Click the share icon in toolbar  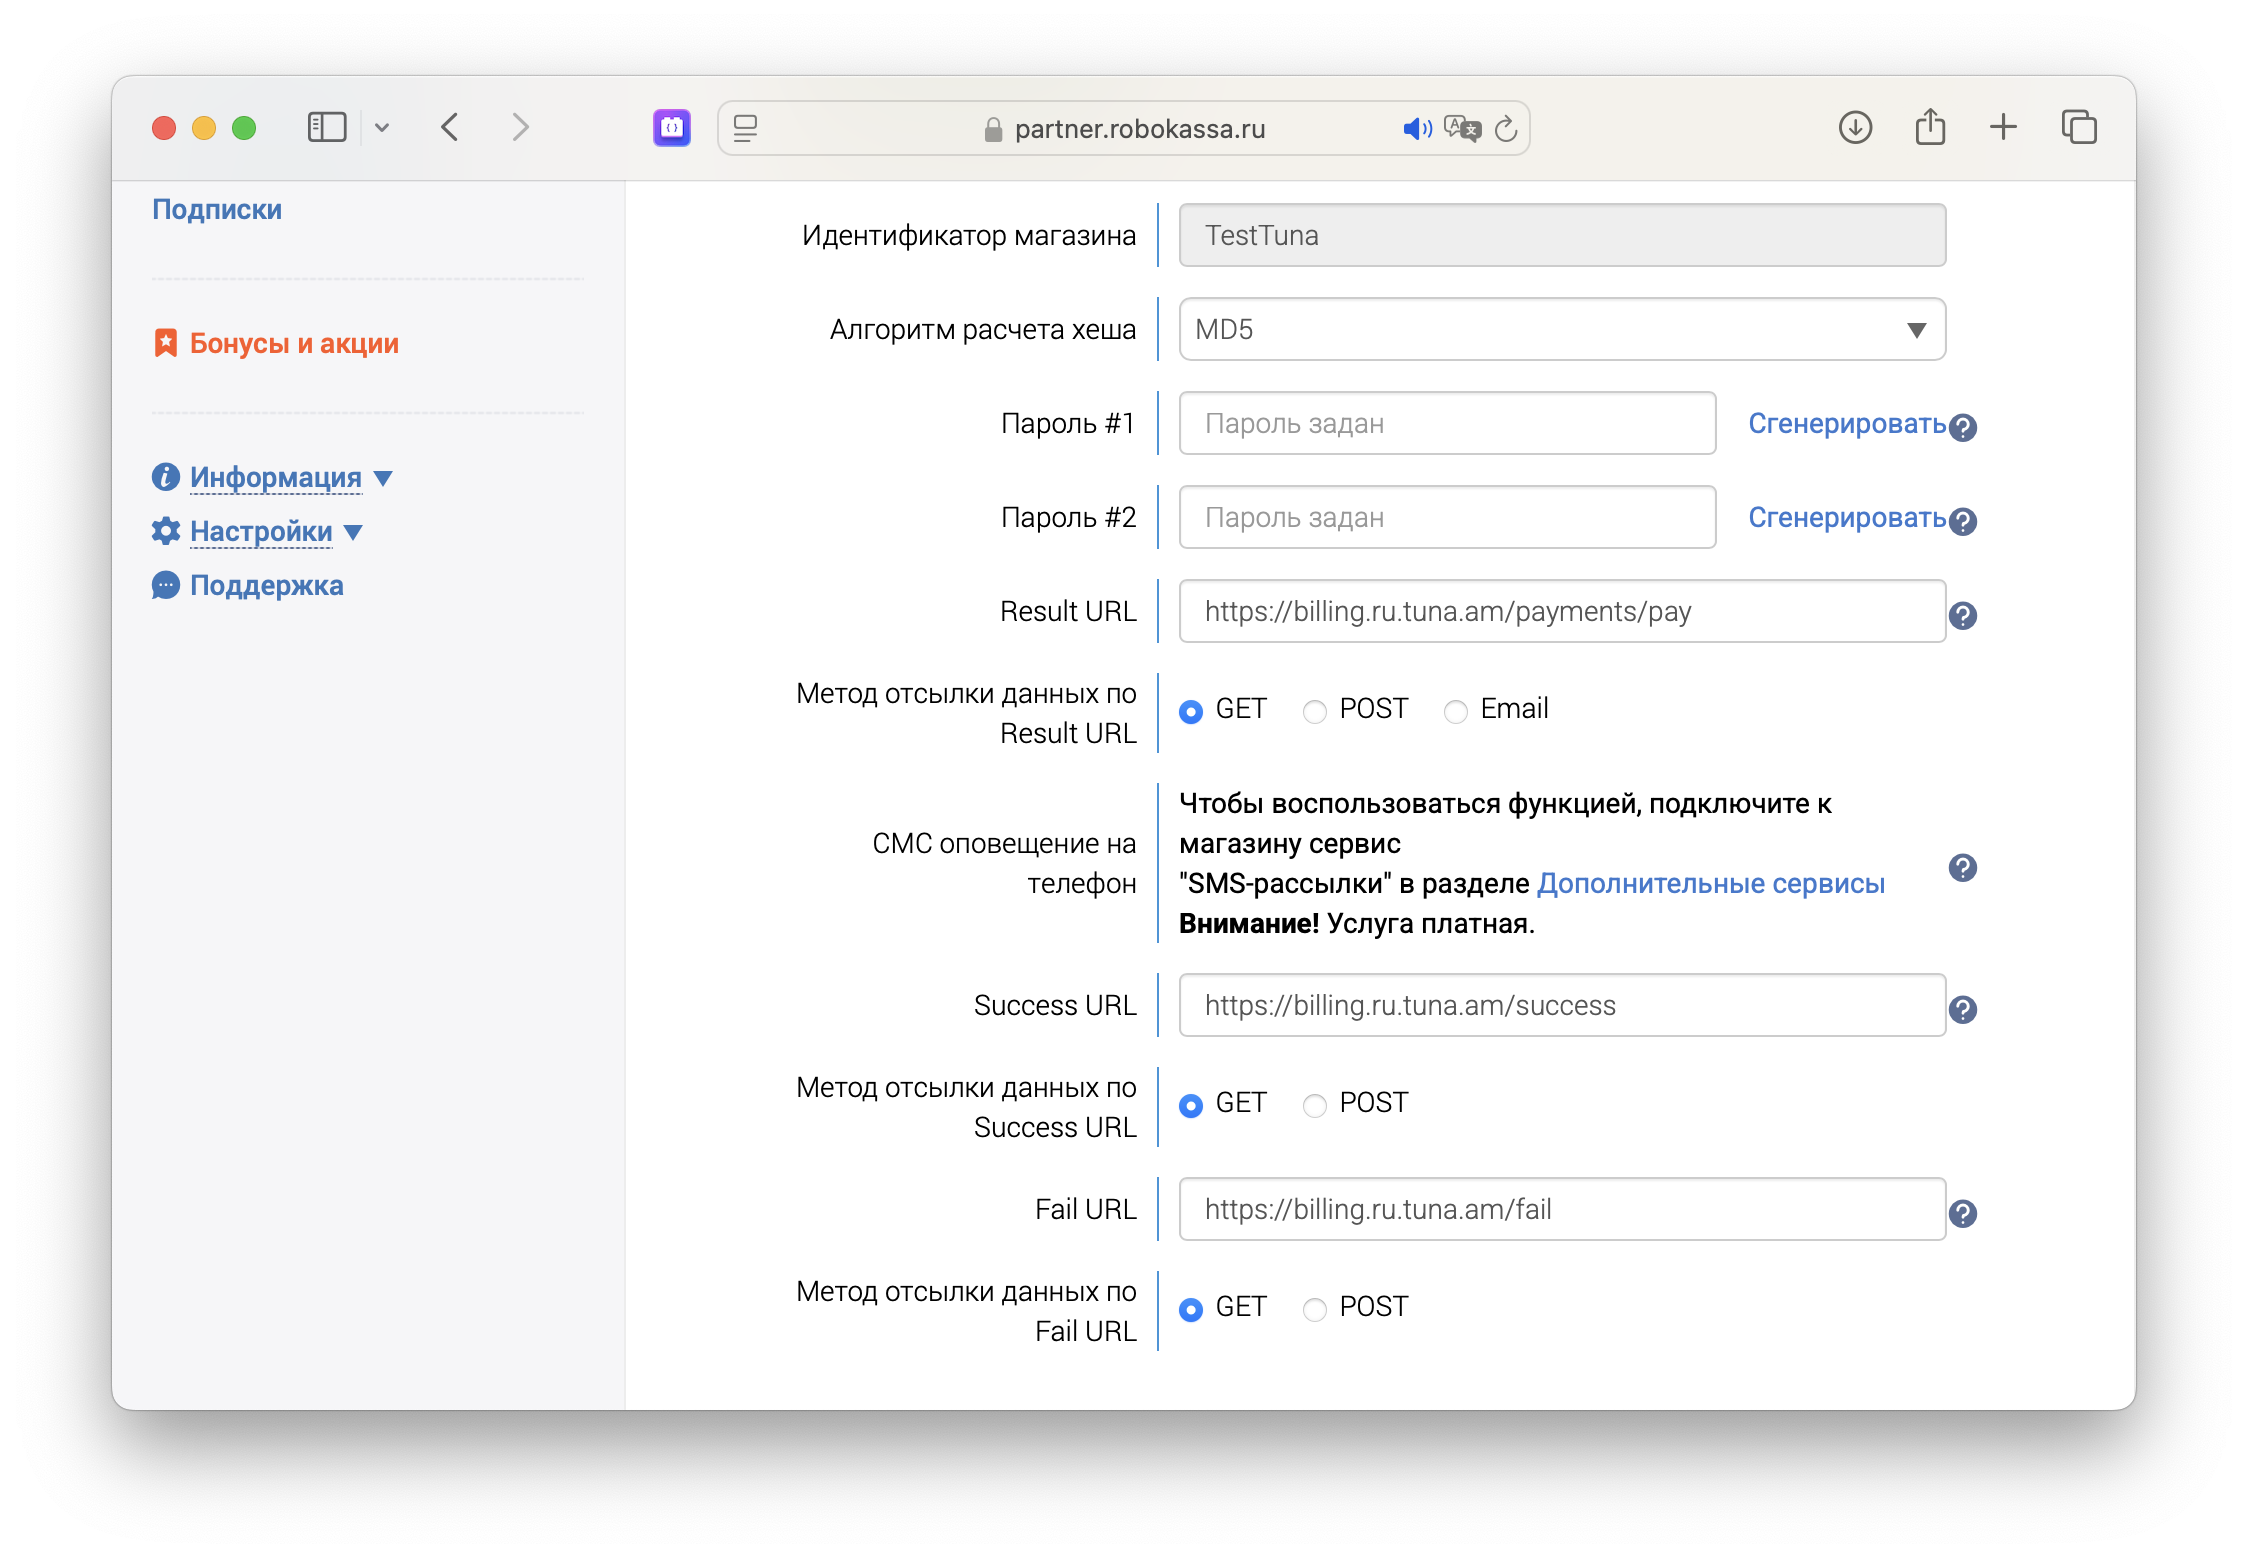click(1930, 128)
